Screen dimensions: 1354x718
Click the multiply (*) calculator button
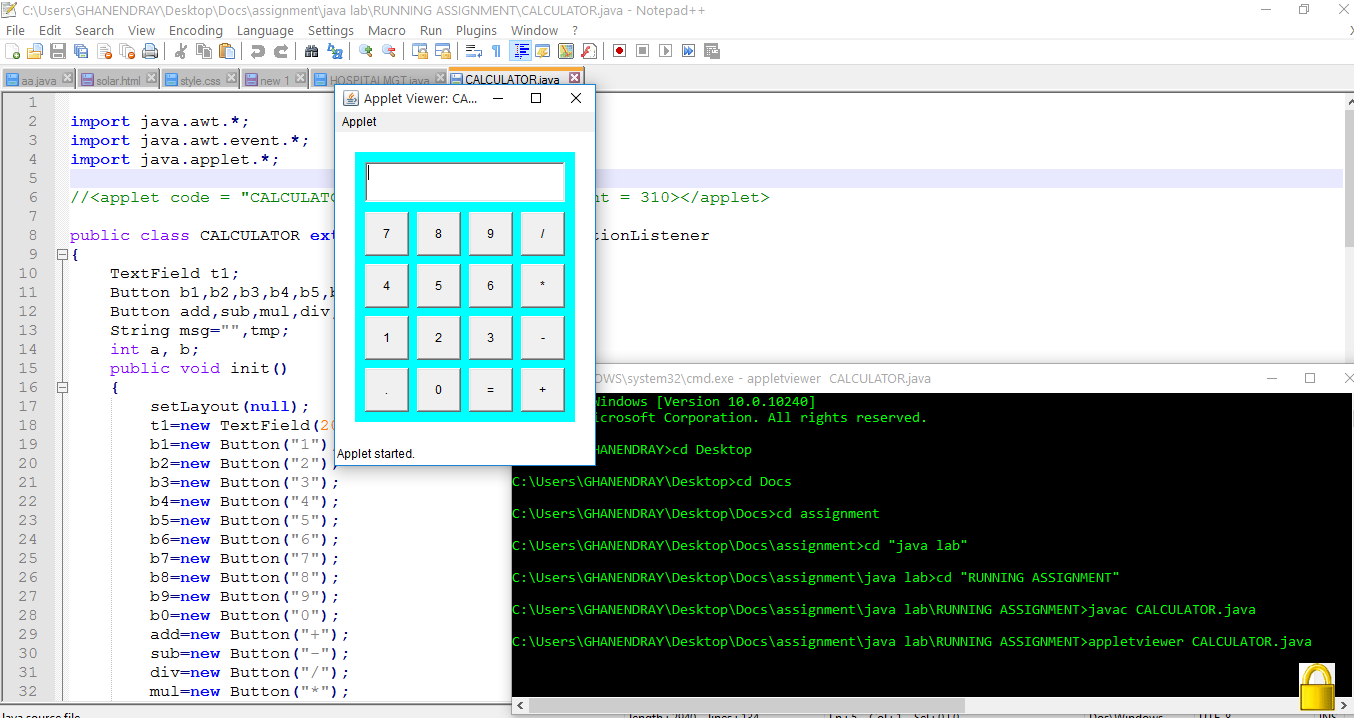[x=542, y=285]
